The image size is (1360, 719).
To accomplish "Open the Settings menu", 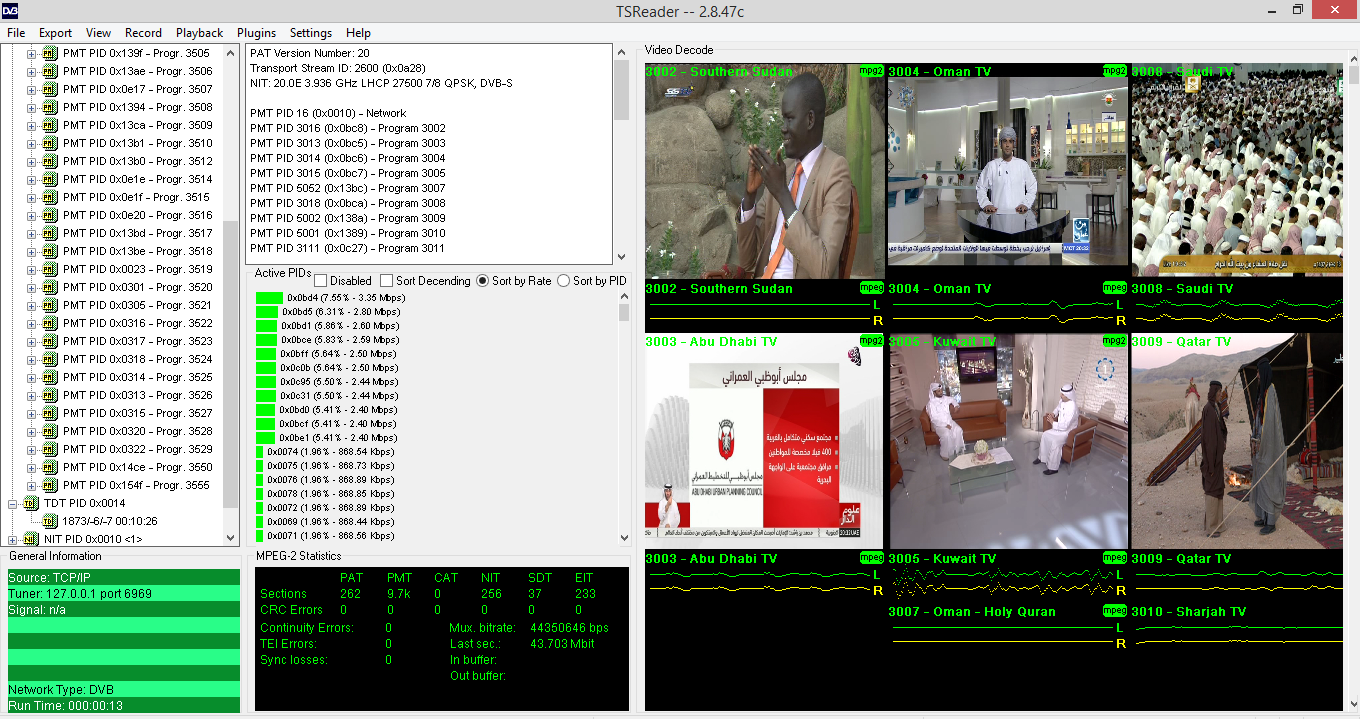I will (x=311, y=33).
